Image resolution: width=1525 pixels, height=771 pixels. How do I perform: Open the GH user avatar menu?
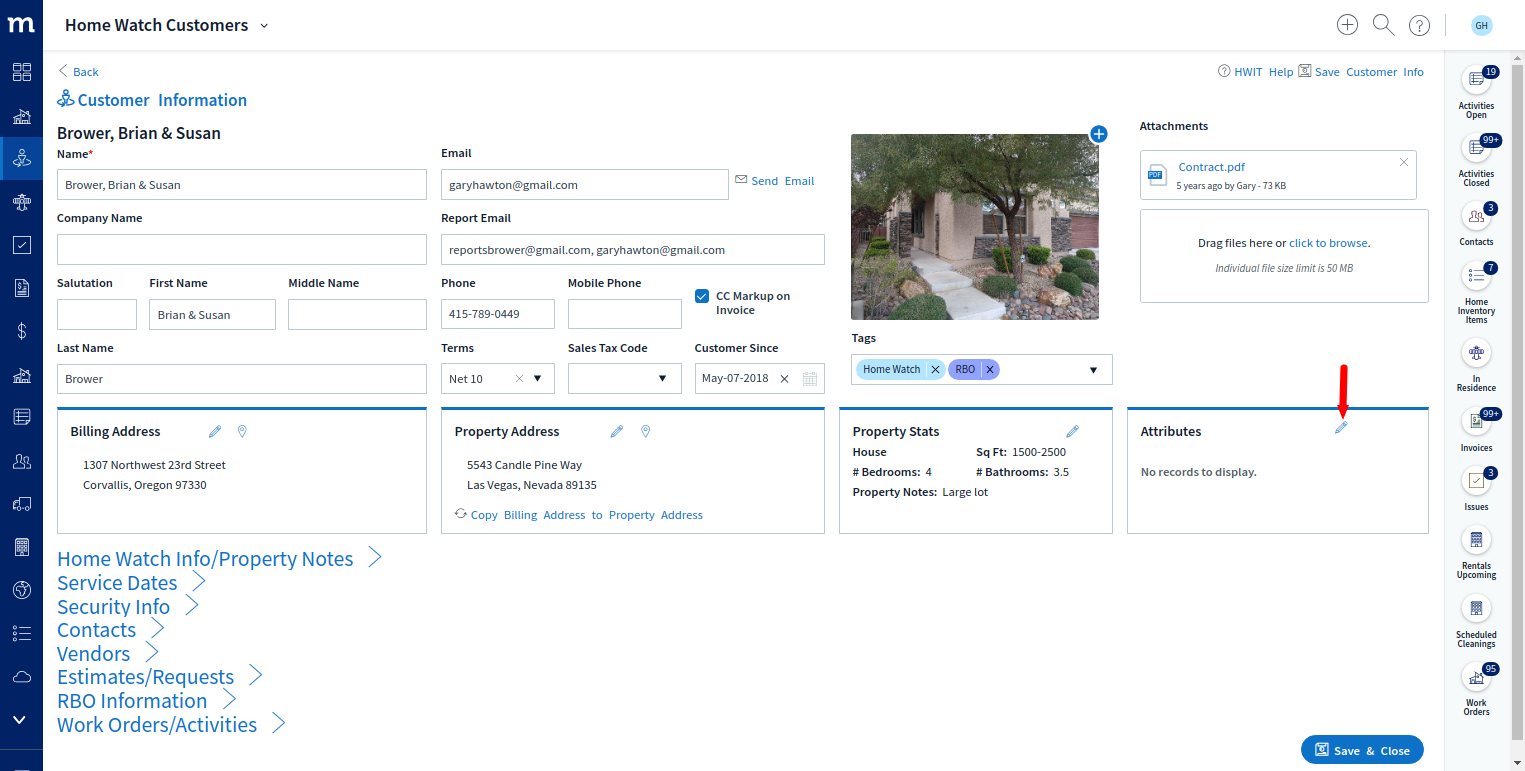pyautogui.click(x=1481, y=26)
